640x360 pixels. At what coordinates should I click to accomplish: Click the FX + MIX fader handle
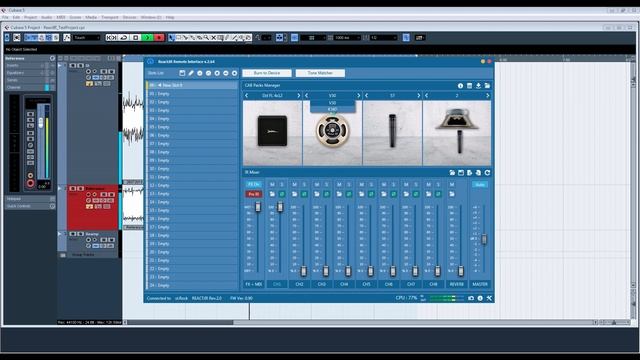pos(258,207)
